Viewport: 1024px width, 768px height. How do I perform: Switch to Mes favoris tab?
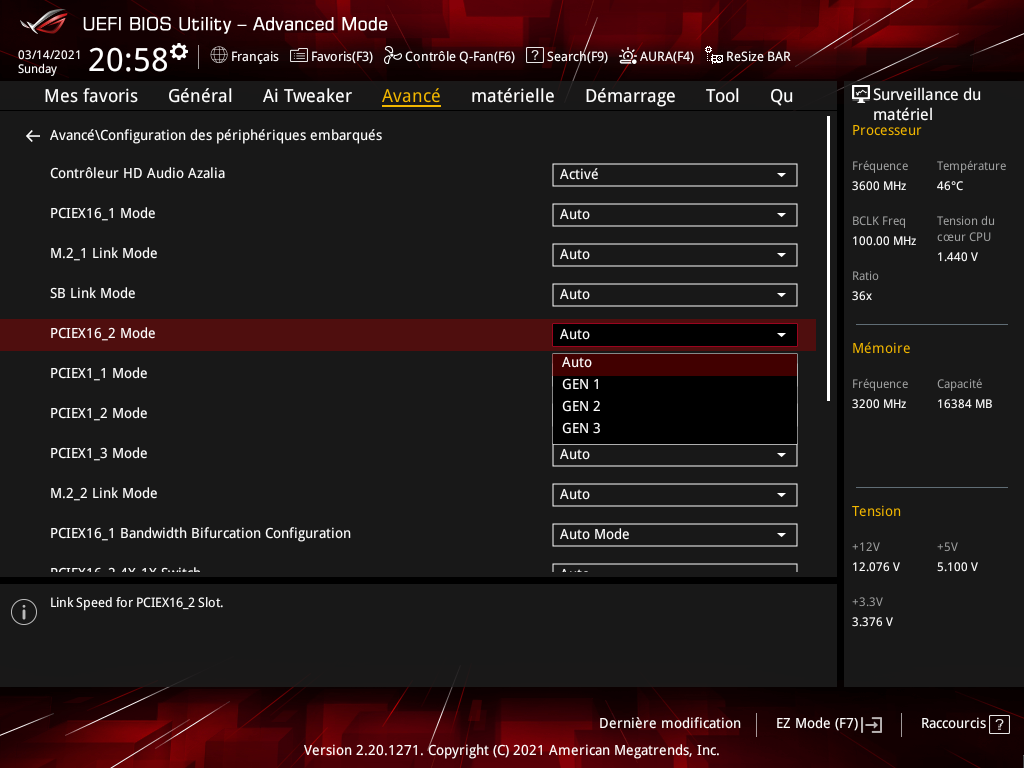(91, 96)
